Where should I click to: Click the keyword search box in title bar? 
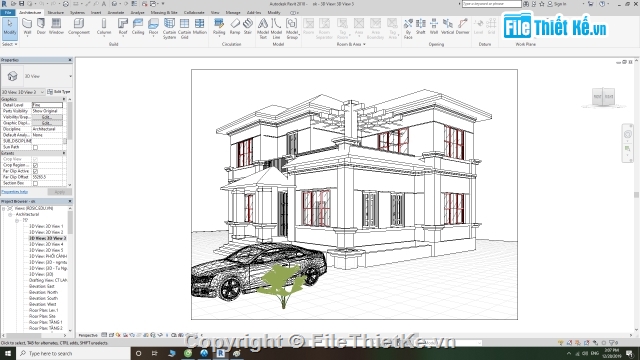[491, 4]
